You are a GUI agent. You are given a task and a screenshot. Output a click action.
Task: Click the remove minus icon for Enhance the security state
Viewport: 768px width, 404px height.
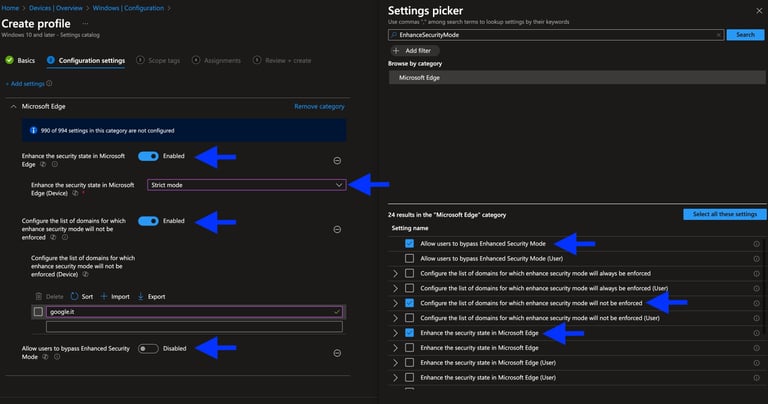tap(337, 161)
